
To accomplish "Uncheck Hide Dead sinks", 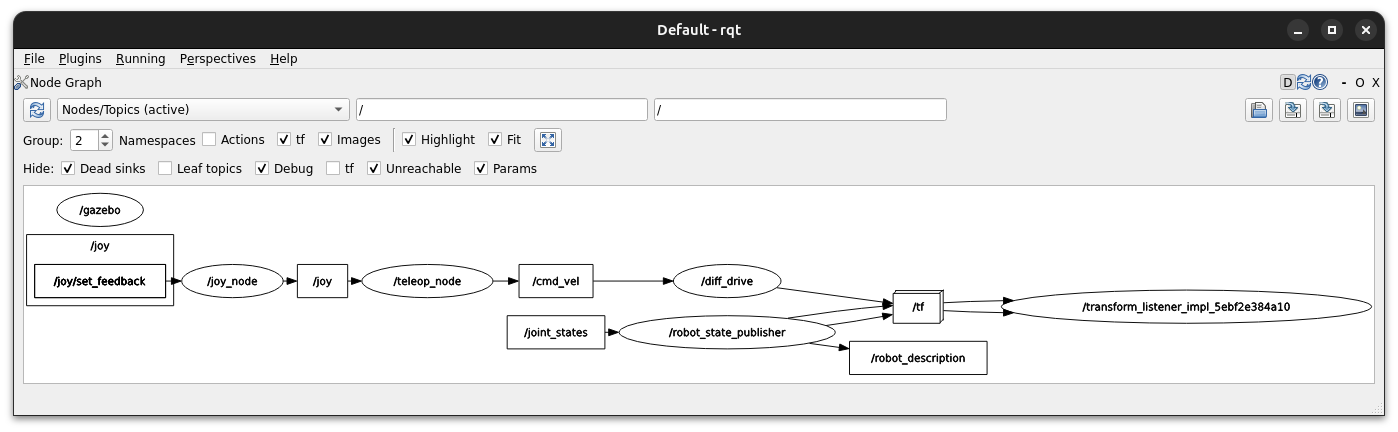I will pos(69,169).
